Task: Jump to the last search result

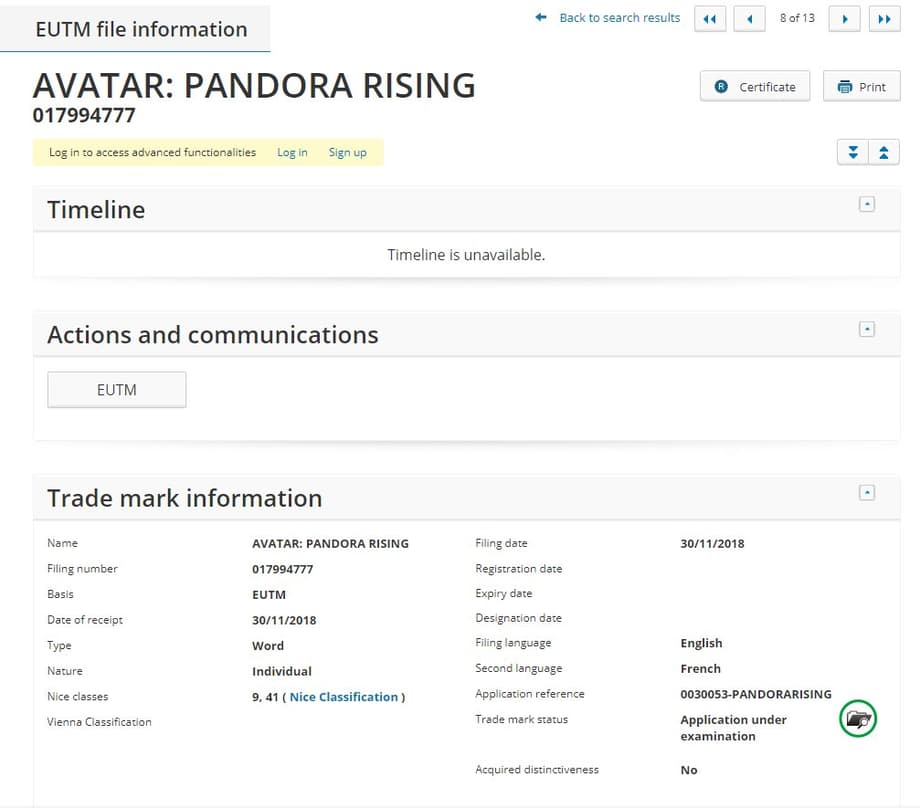Action: point(884,19)
